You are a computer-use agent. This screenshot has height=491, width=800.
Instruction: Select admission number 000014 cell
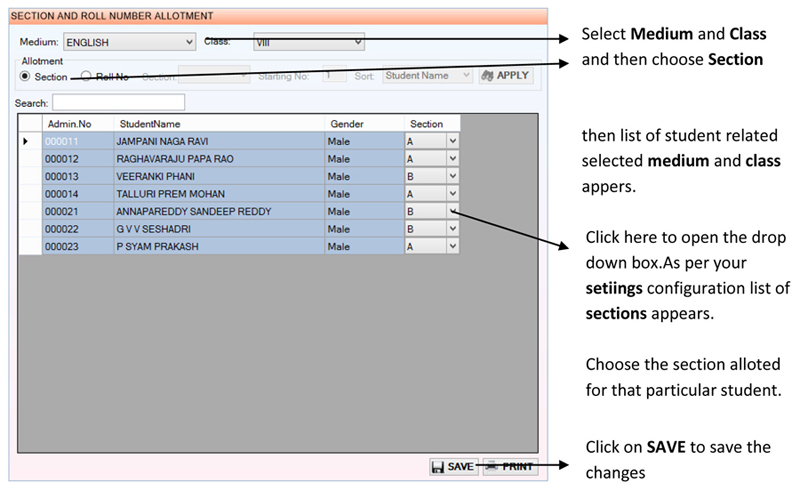(78, 194)
